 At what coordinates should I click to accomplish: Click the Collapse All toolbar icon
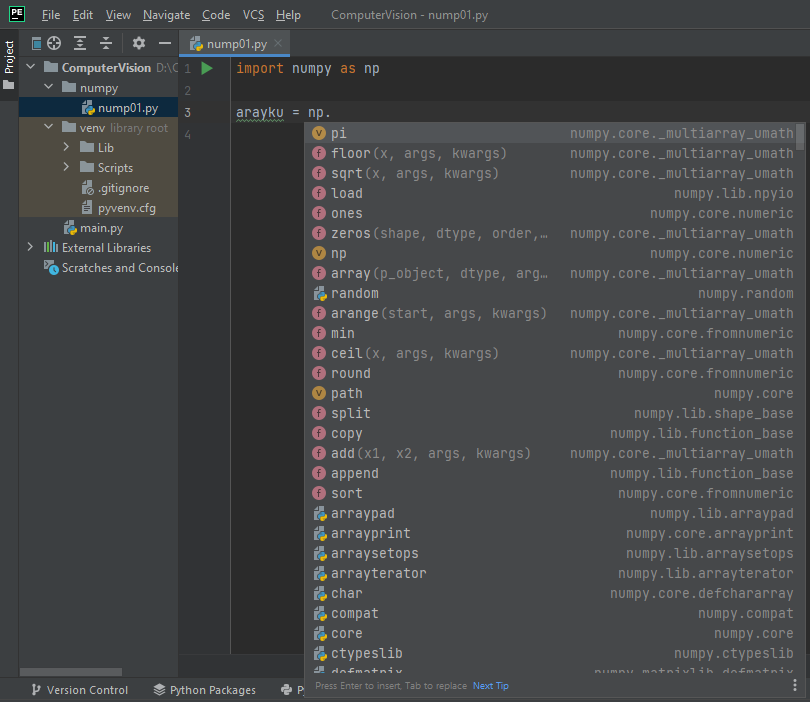106,43
